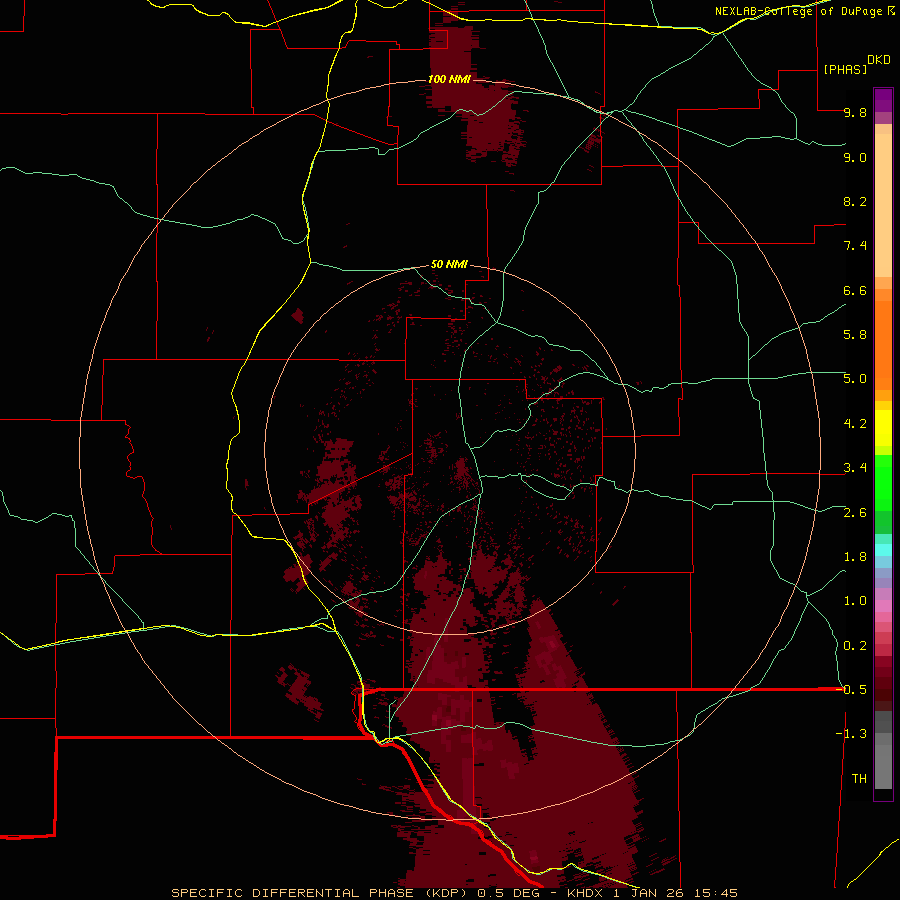Viewport: 900px width, 900px height.
Task: Click the 50 NMI range ring label
Action: point(449,264)
